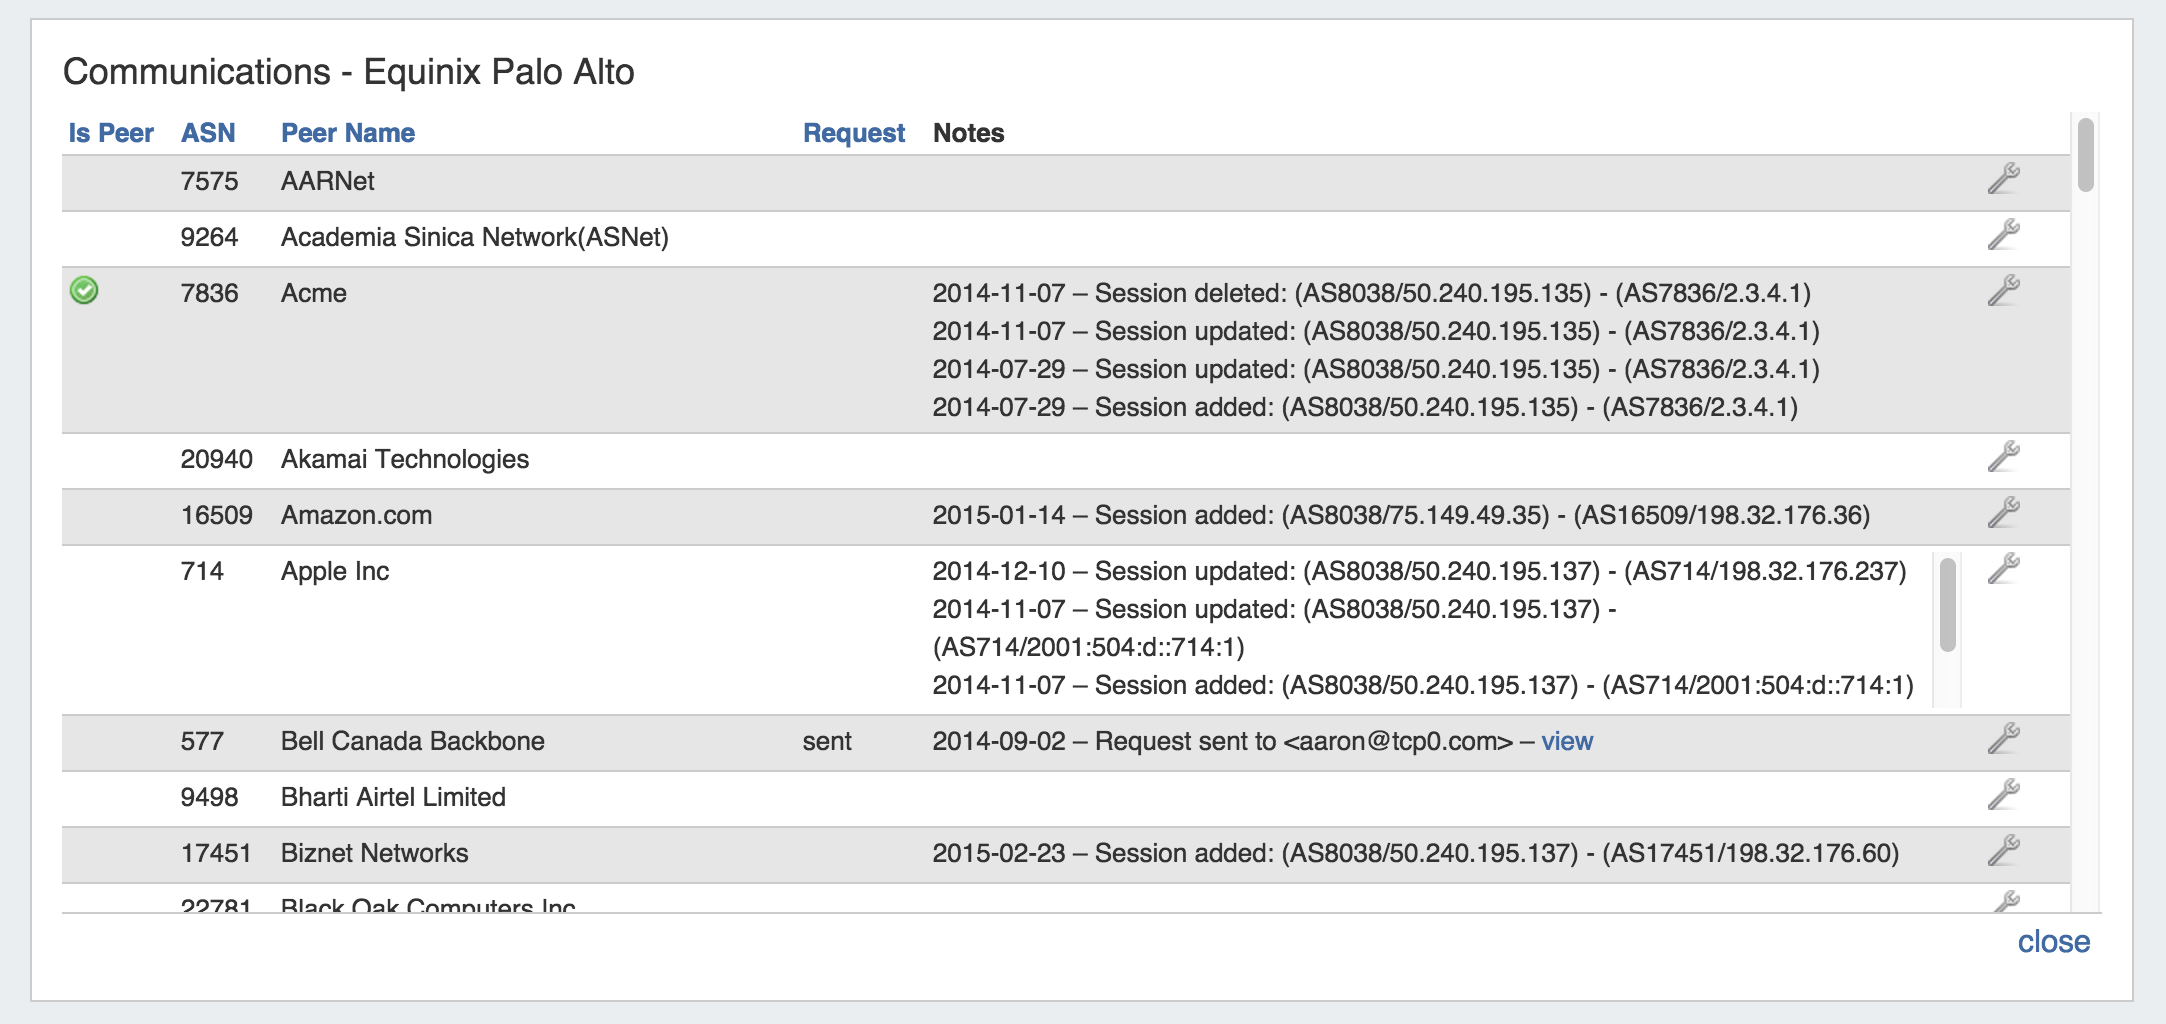Screen dimensions: 2166x1024
Task: Sort table by Is Peer column
Action: click(110, 133)
